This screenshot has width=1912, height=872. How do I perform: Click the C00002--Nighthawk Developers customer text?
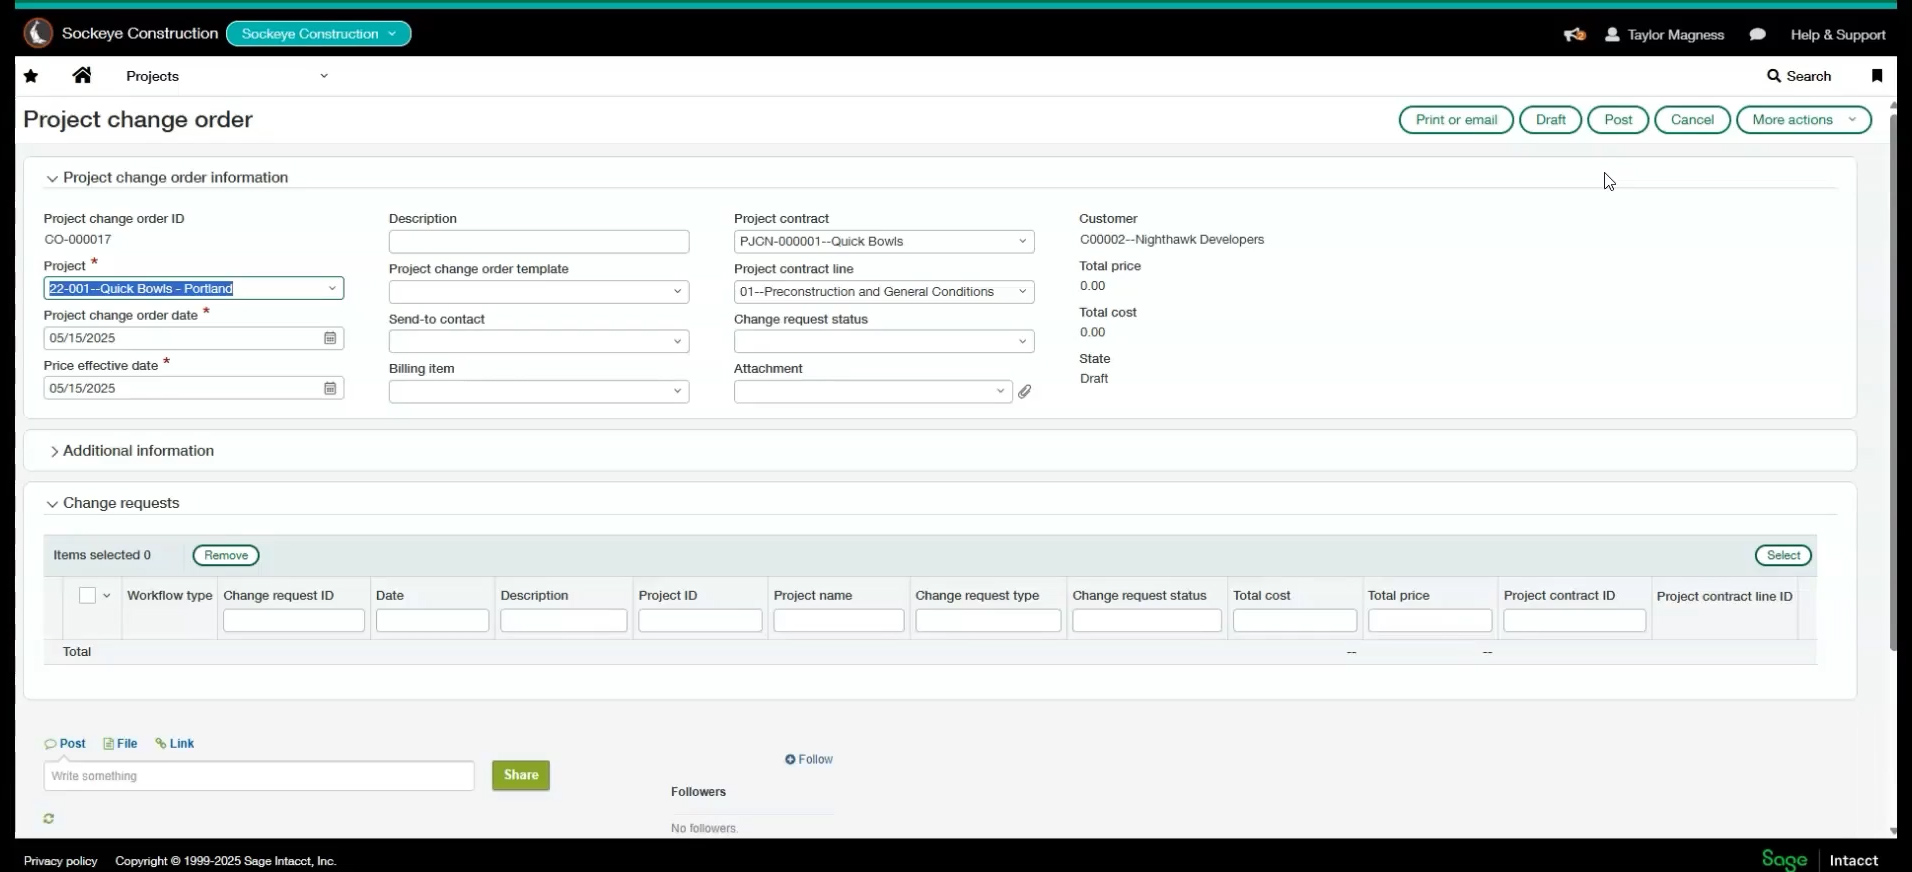1172,240
